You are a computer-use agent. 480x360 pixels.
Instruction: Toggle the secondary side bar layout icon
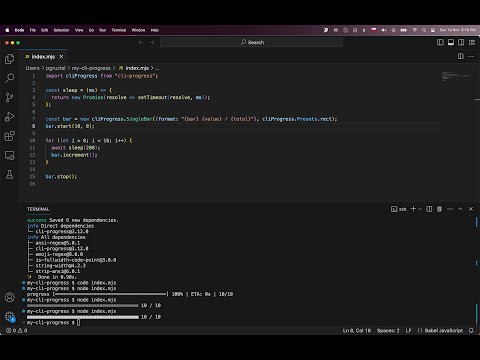pos(461,42)
